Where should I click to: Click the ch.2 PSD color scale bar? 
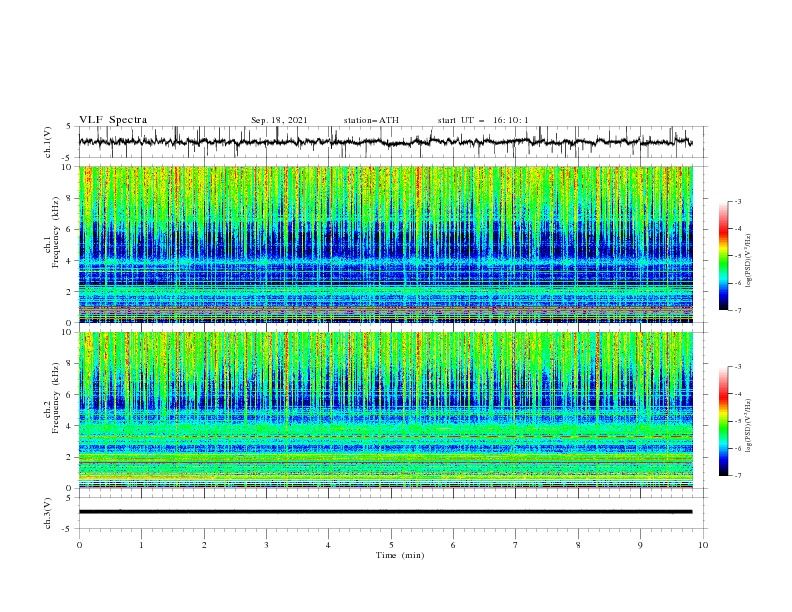click(723, 421)
